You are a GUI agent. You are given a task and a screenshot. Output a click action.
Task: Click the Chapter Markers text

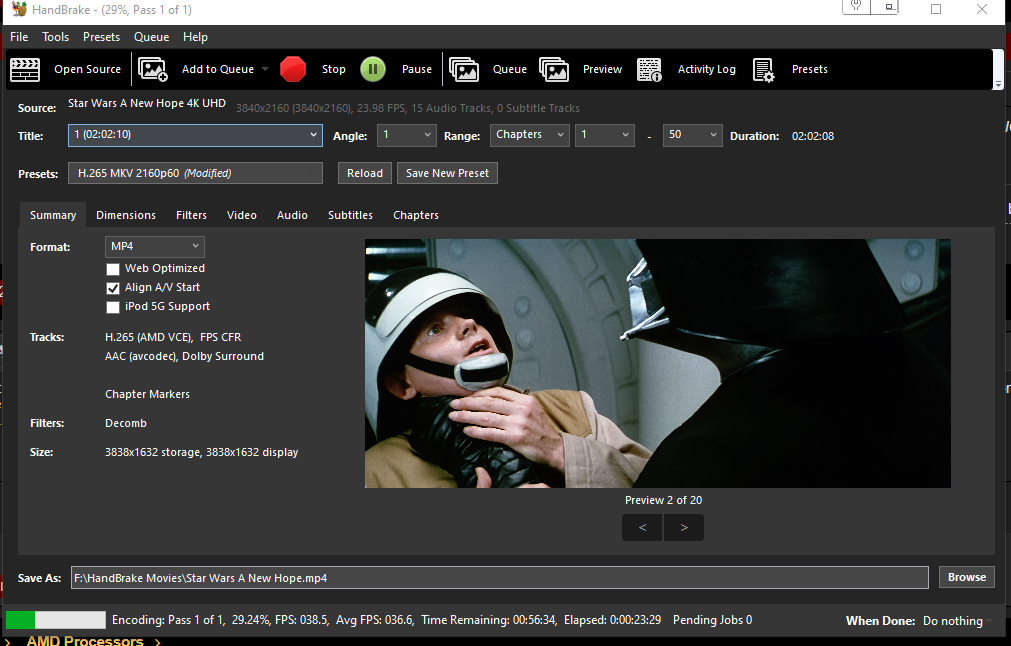click(148, 394)
